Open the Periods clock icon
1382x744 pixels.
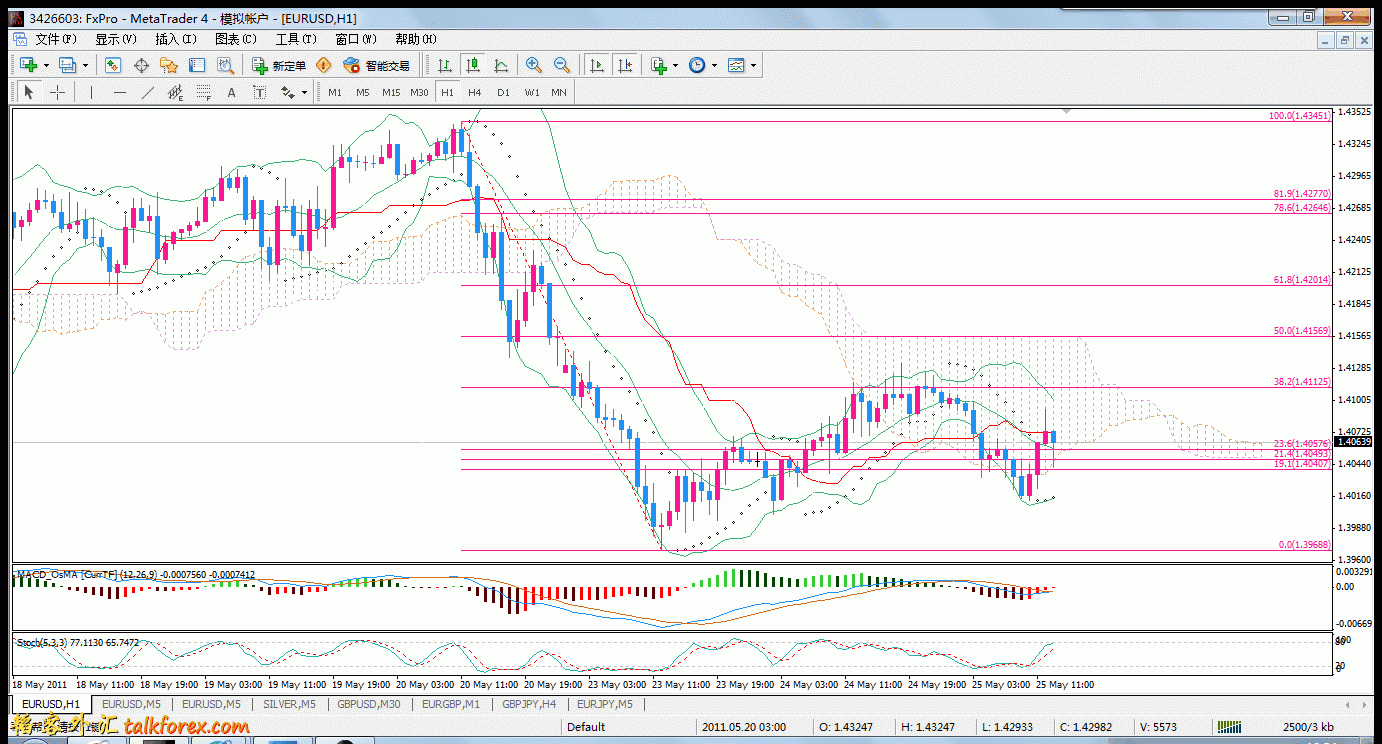[697, 65]
